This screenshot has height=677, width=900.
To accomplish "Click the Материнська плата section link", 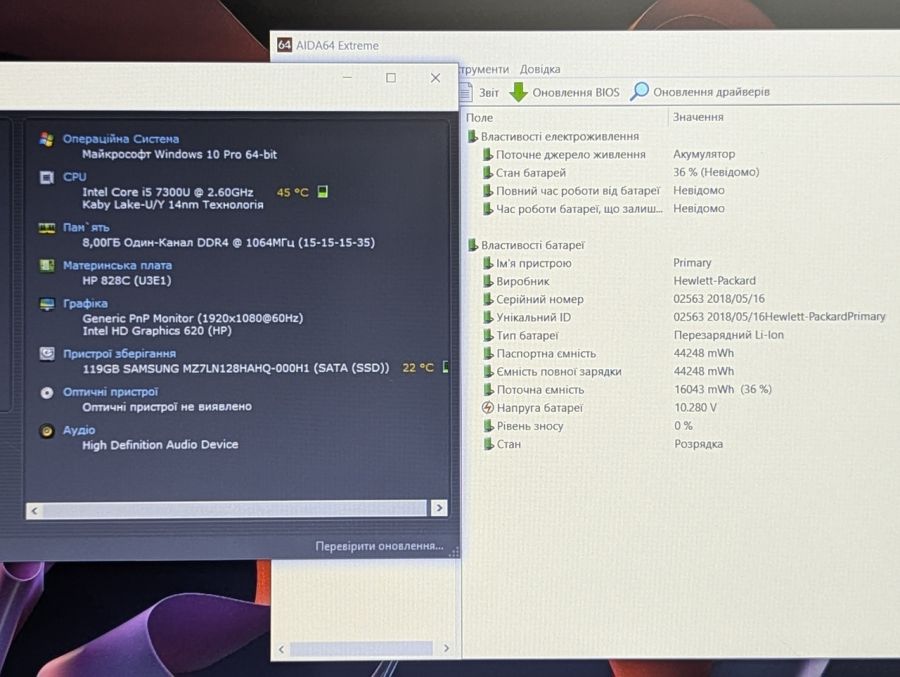I will [x=117, y=265].
